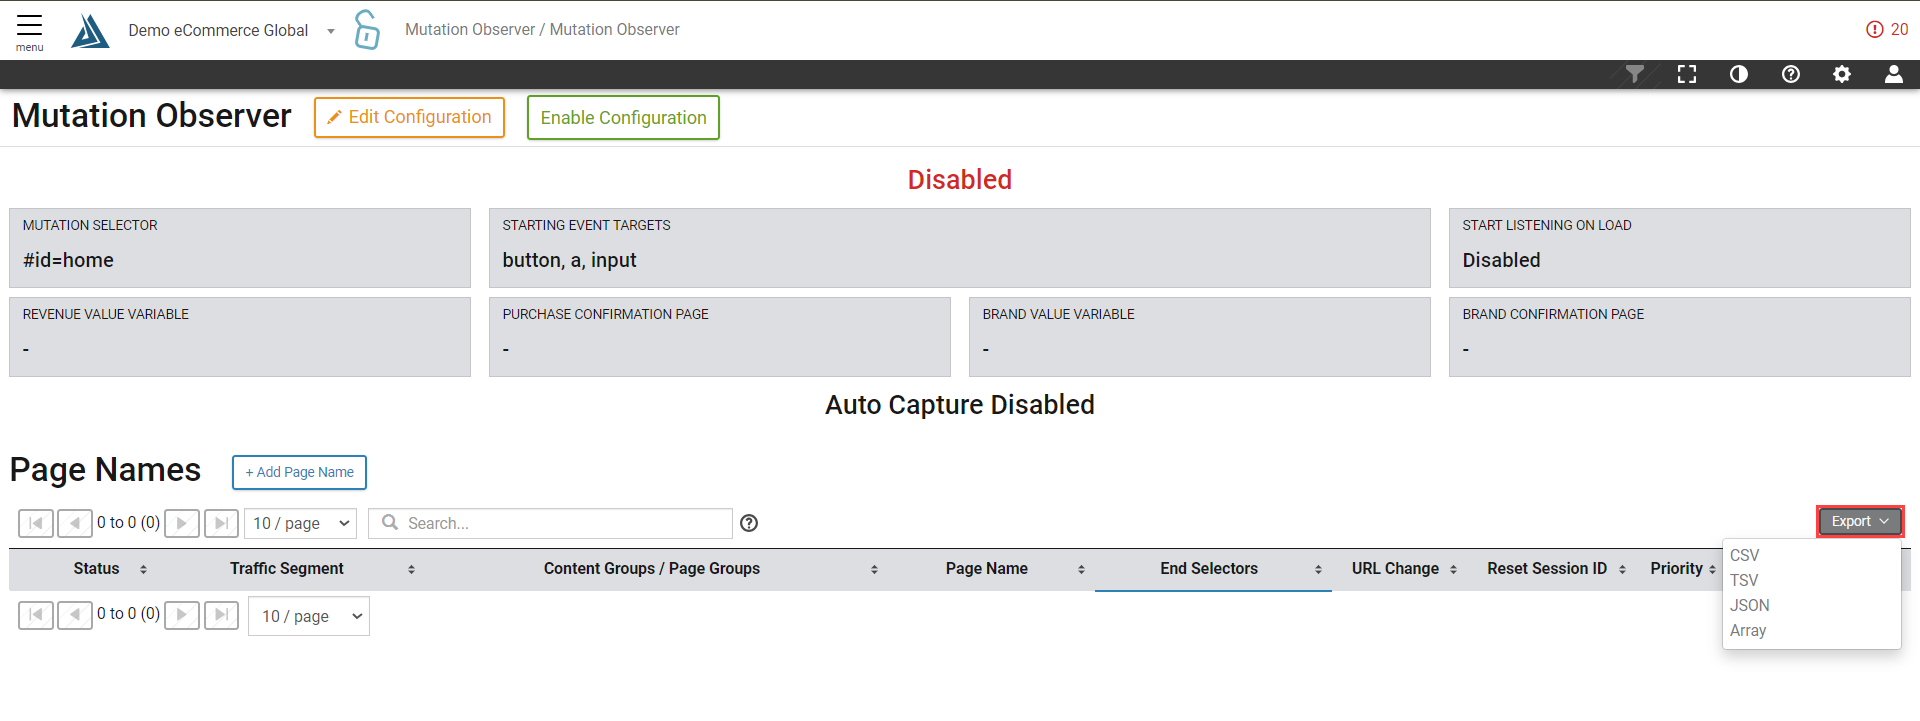Click the padlock icon in the header

coord(367,30)
